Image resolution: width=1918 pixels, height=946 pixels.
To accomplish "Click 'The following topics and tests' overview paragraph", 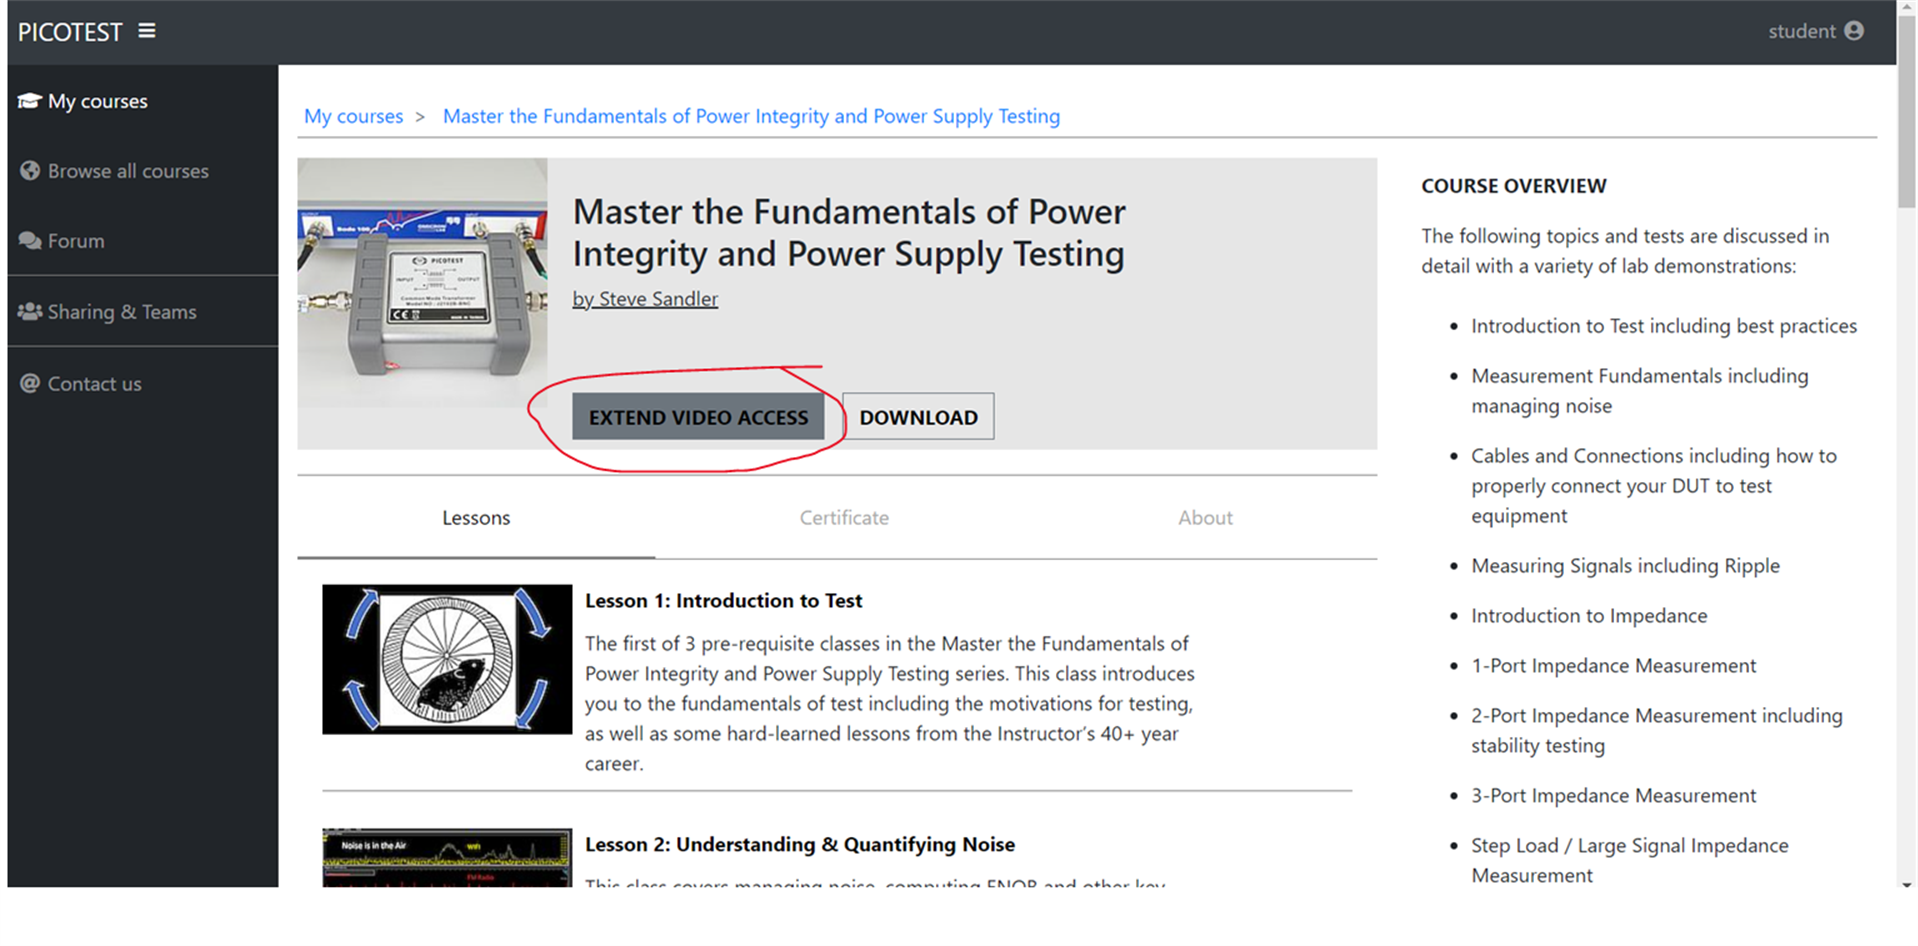I will (1625, 251).
